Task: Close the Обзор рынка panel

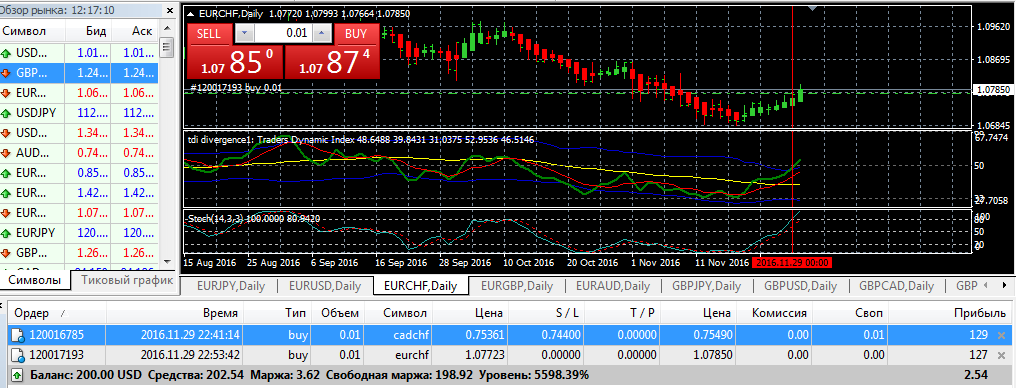Action: tap(169, 11)
